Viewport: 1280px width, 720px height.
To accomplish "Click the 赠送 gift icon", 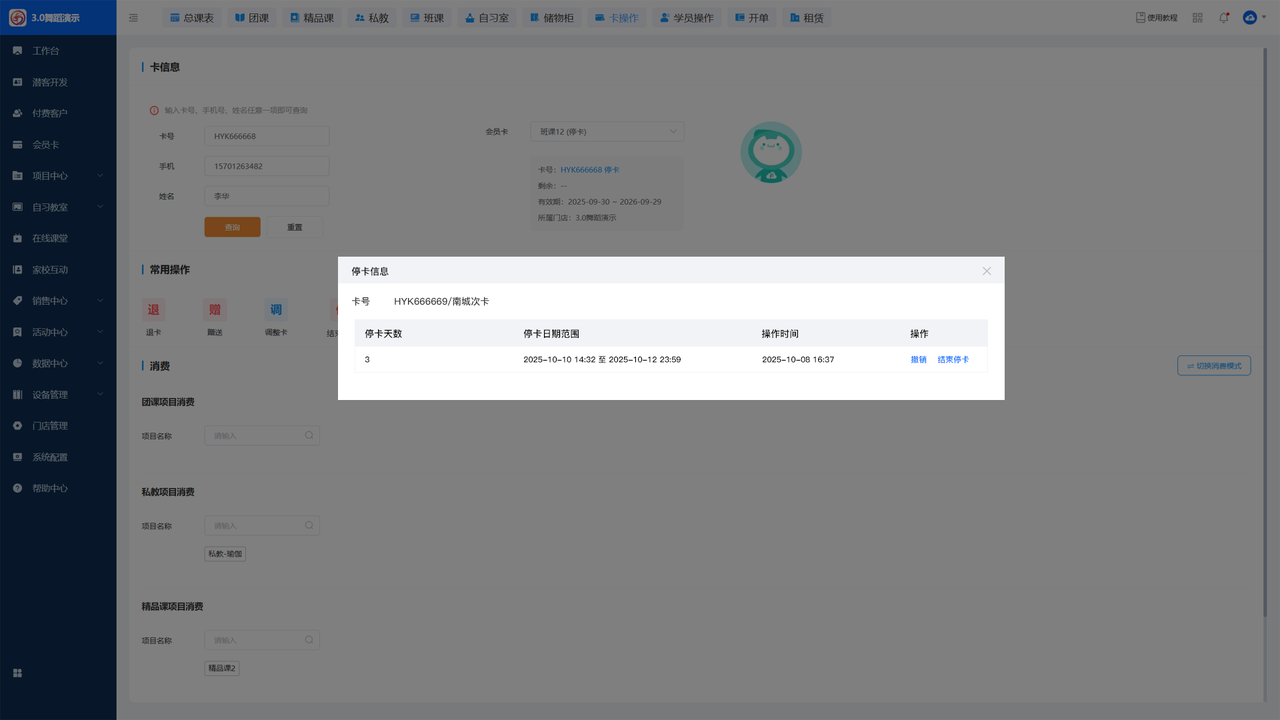I will click(214, 311).
